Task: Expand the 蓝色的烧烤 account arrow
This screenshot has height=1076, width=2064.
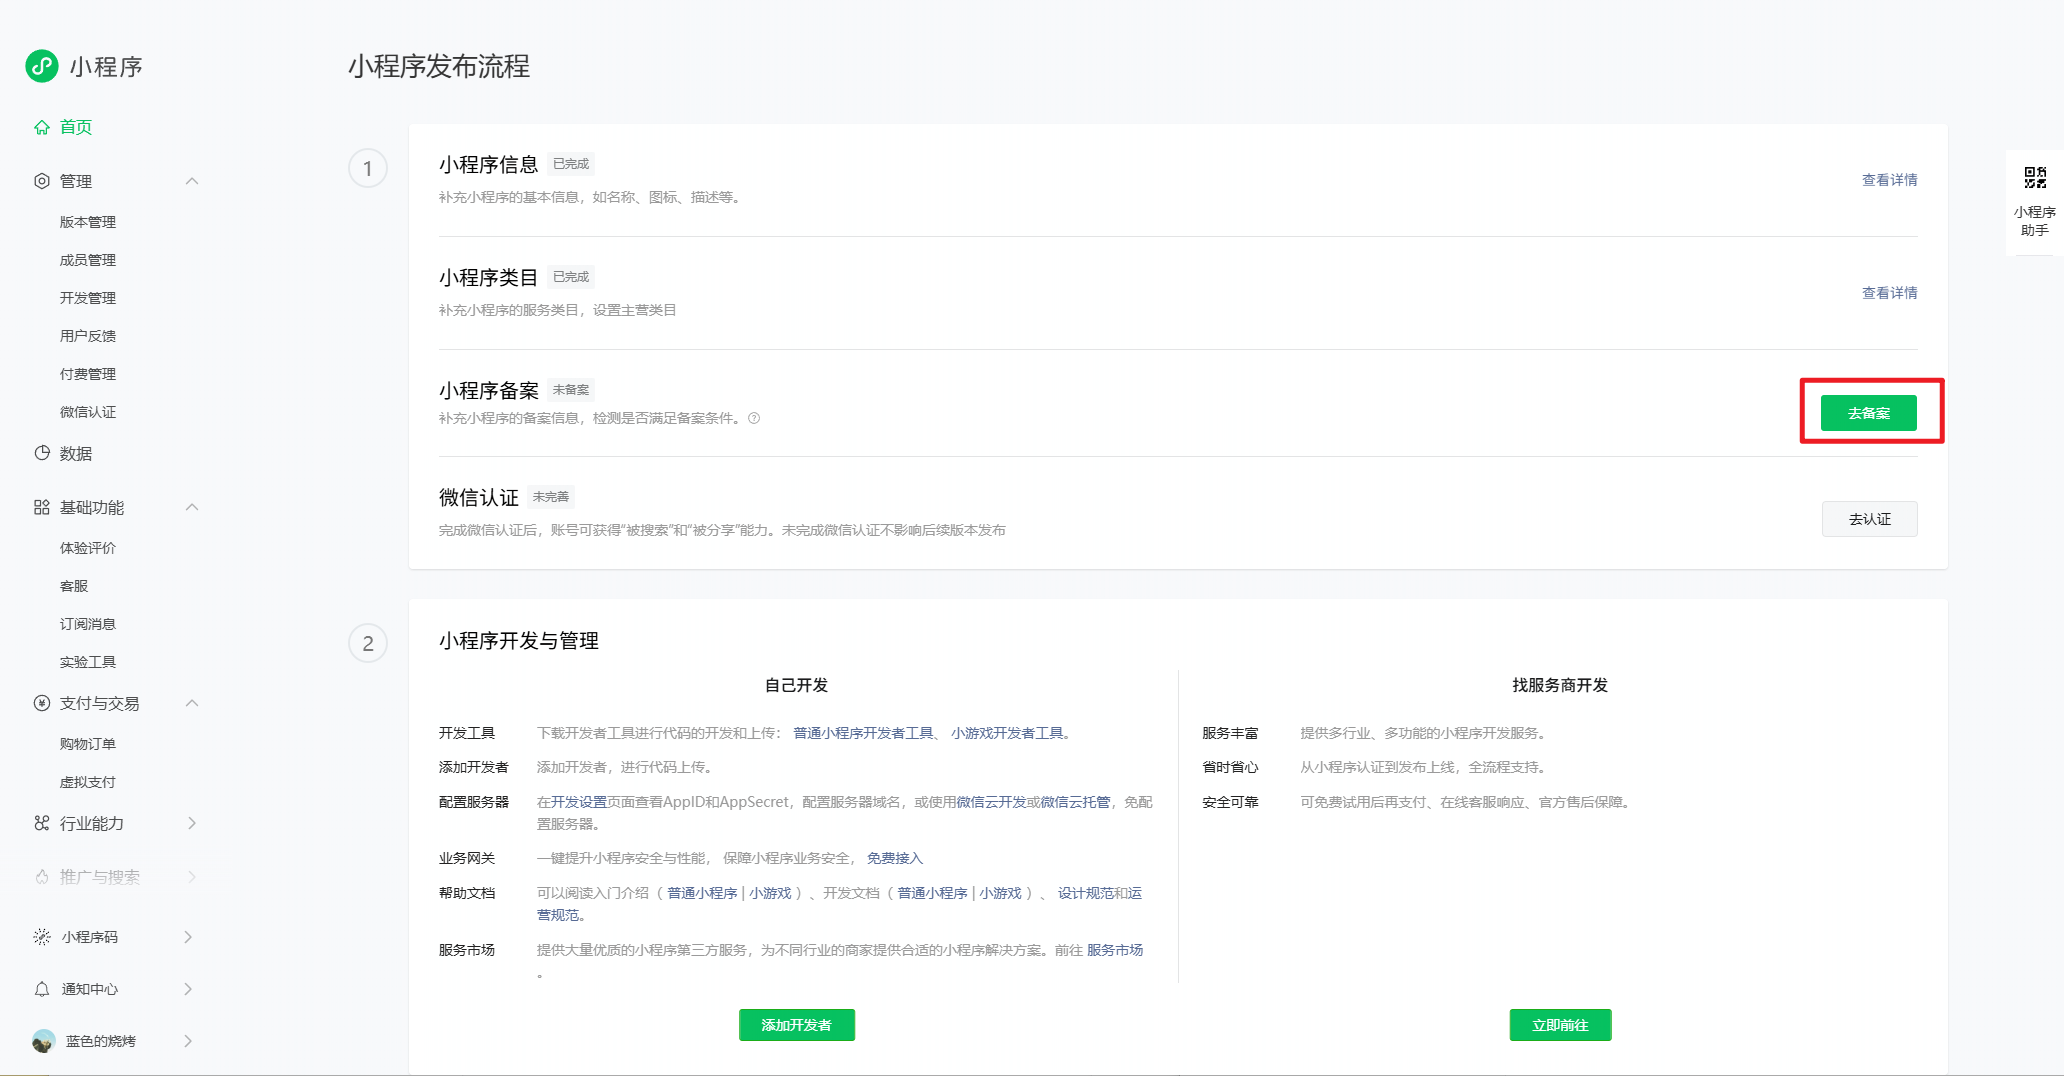Action: click(189, 1041)
